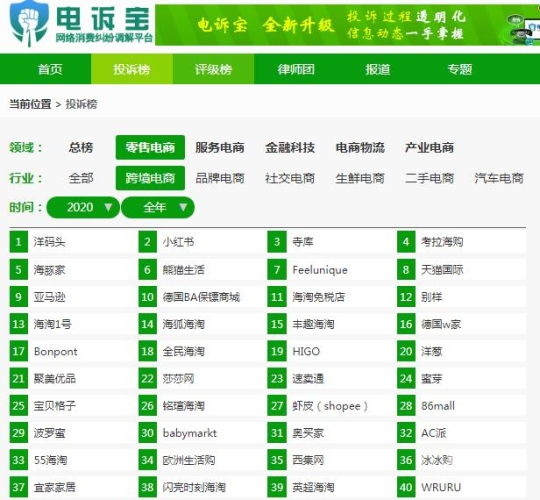Click 奥买家 in the ranking

(308, 433)
